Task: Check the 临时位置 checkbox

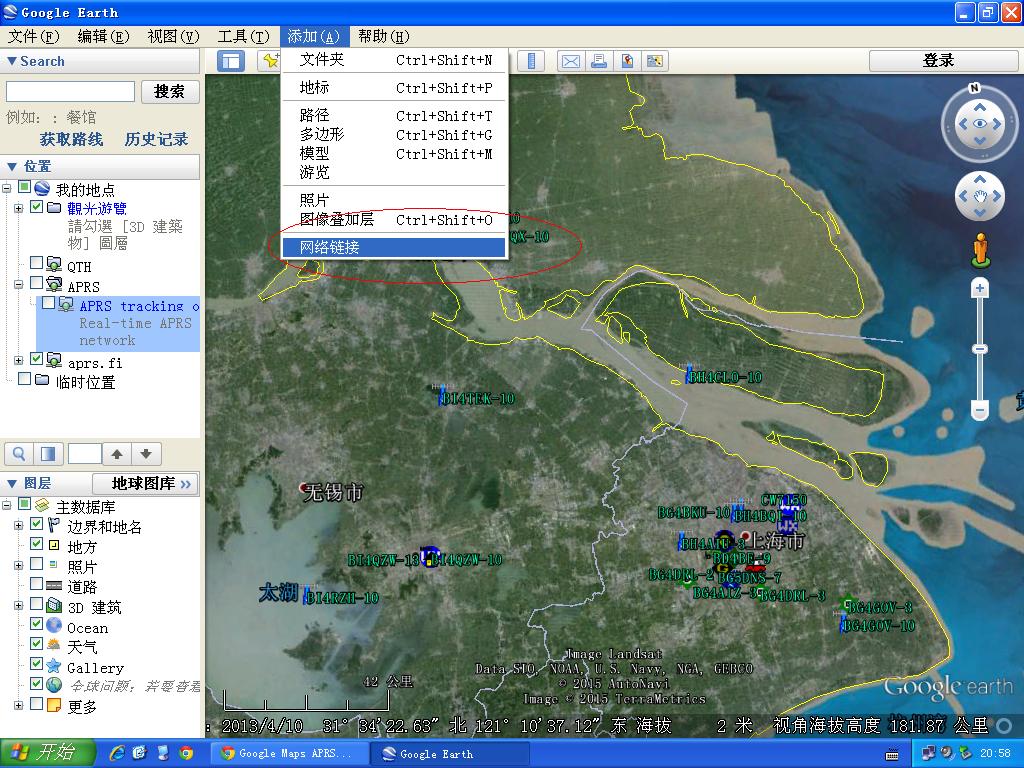Action: coord(24,378)
